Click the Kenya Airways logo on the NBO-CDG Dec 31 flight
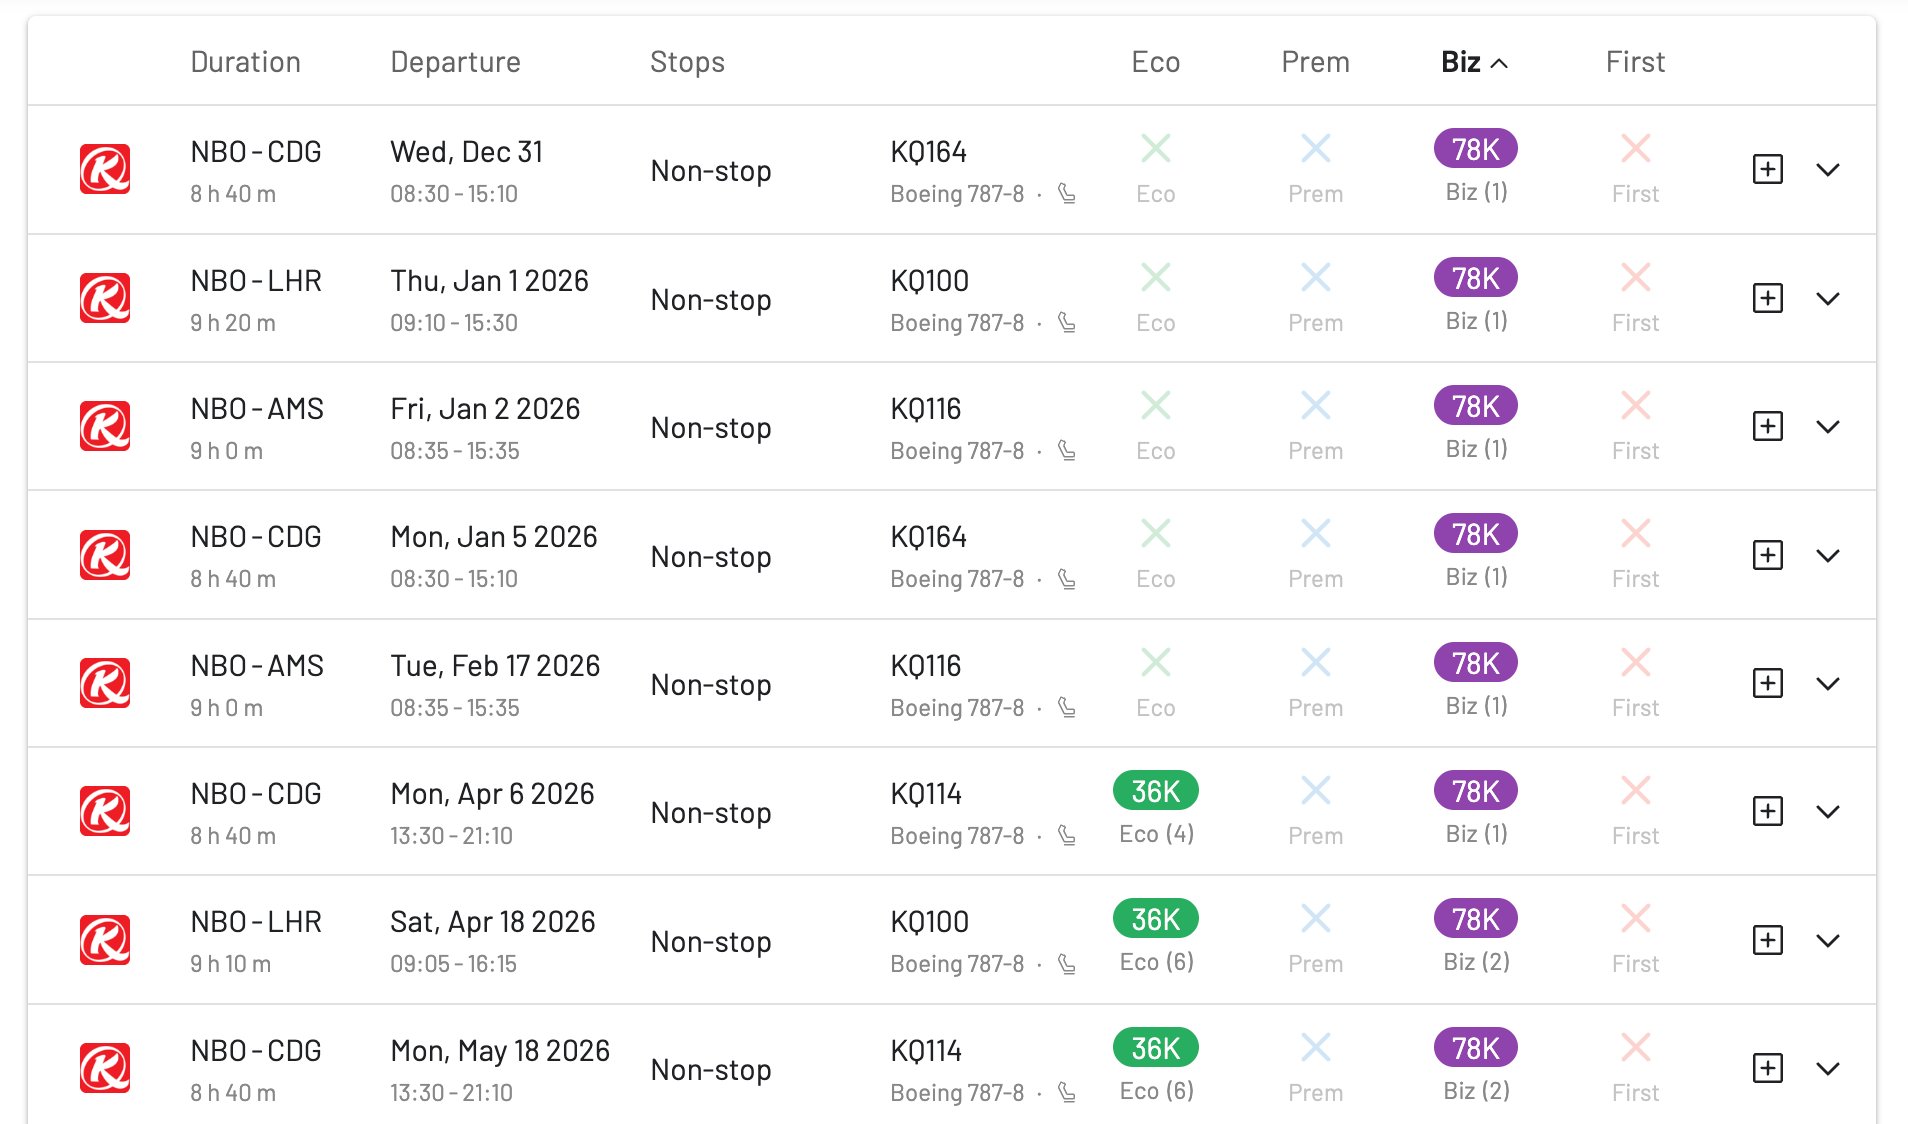The image size is (1908, 1124). [x=107, y=169]
